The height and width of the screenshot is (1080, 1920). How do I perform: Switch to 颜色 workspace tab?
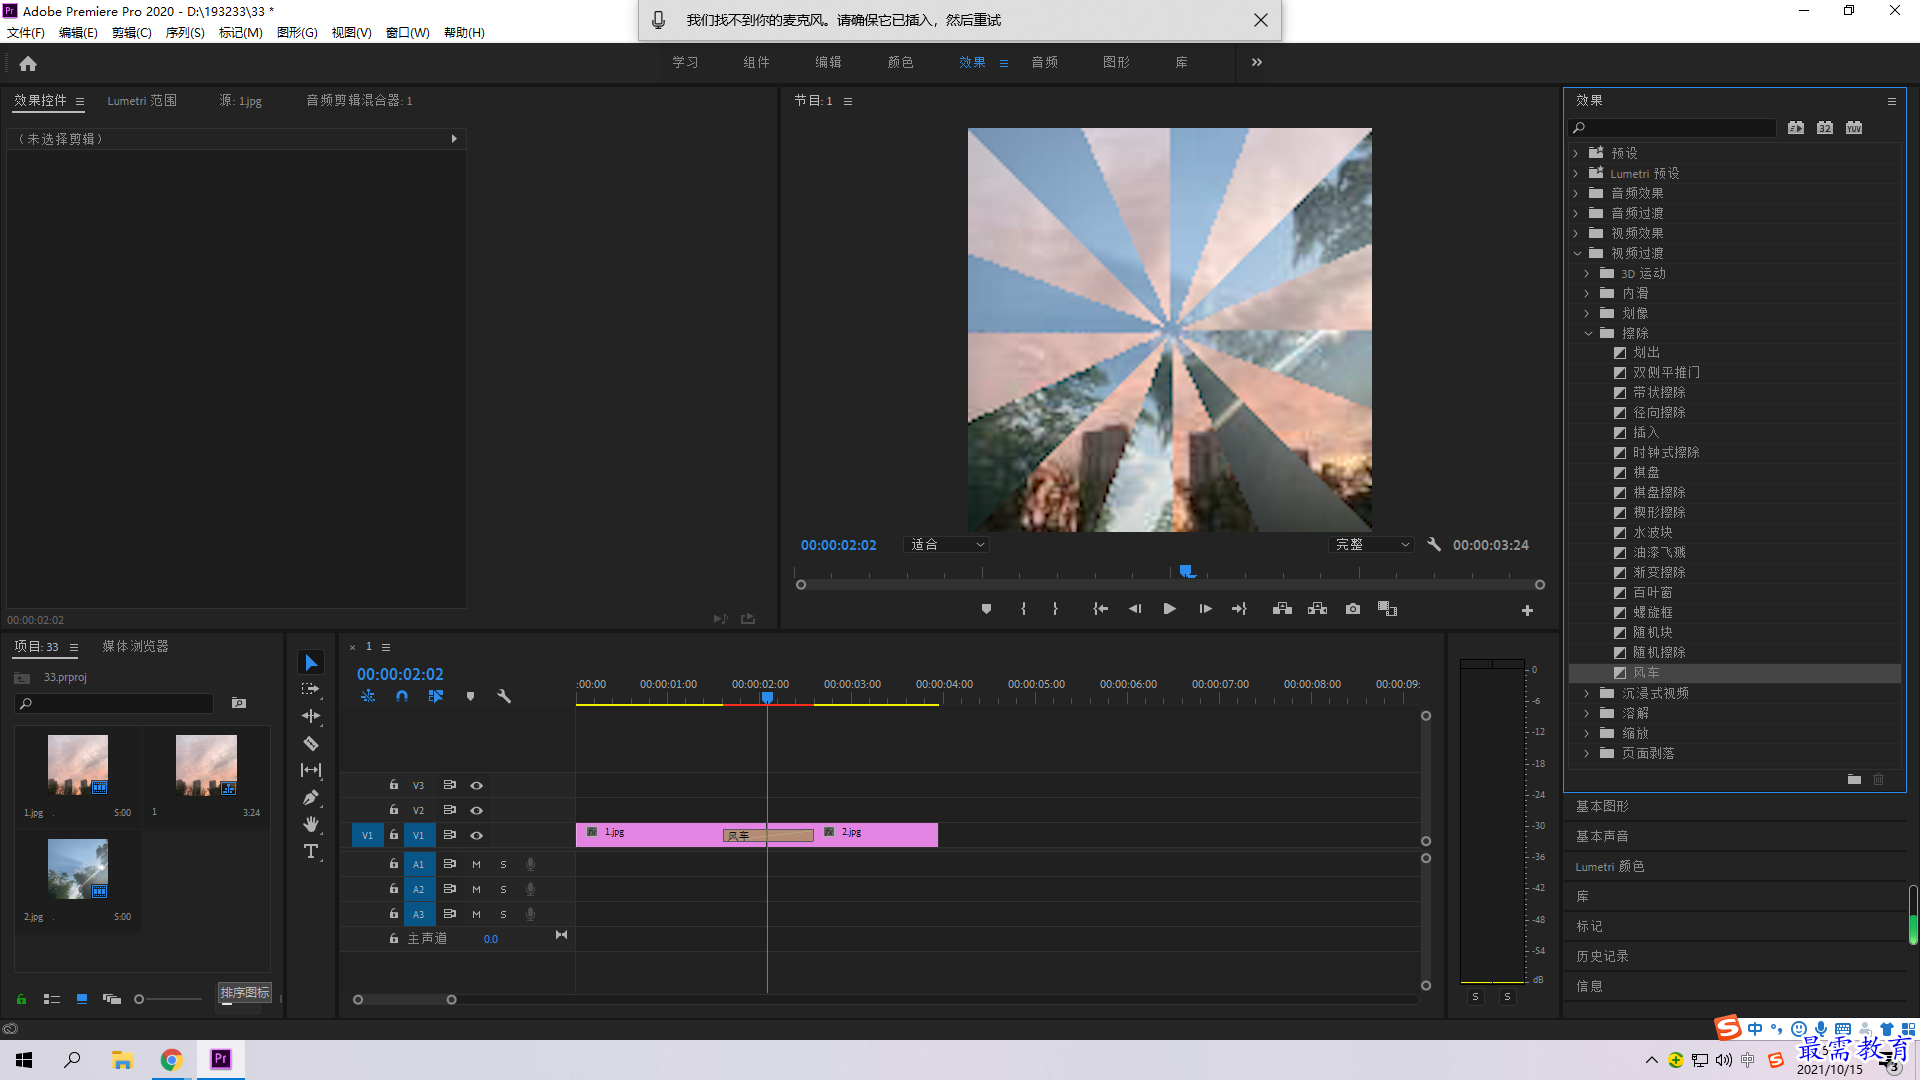pos(900,62)
